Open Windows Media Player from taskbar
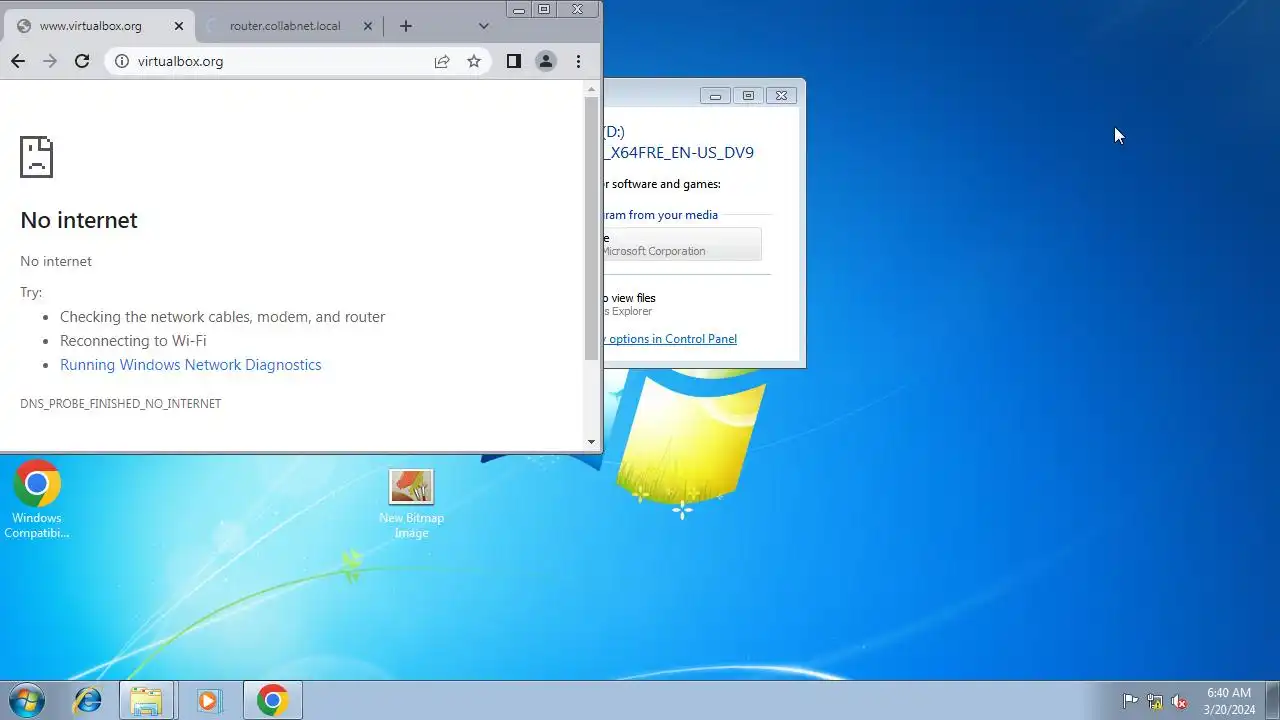Viewport: 1280px width, 720px height. pos(208,700)
